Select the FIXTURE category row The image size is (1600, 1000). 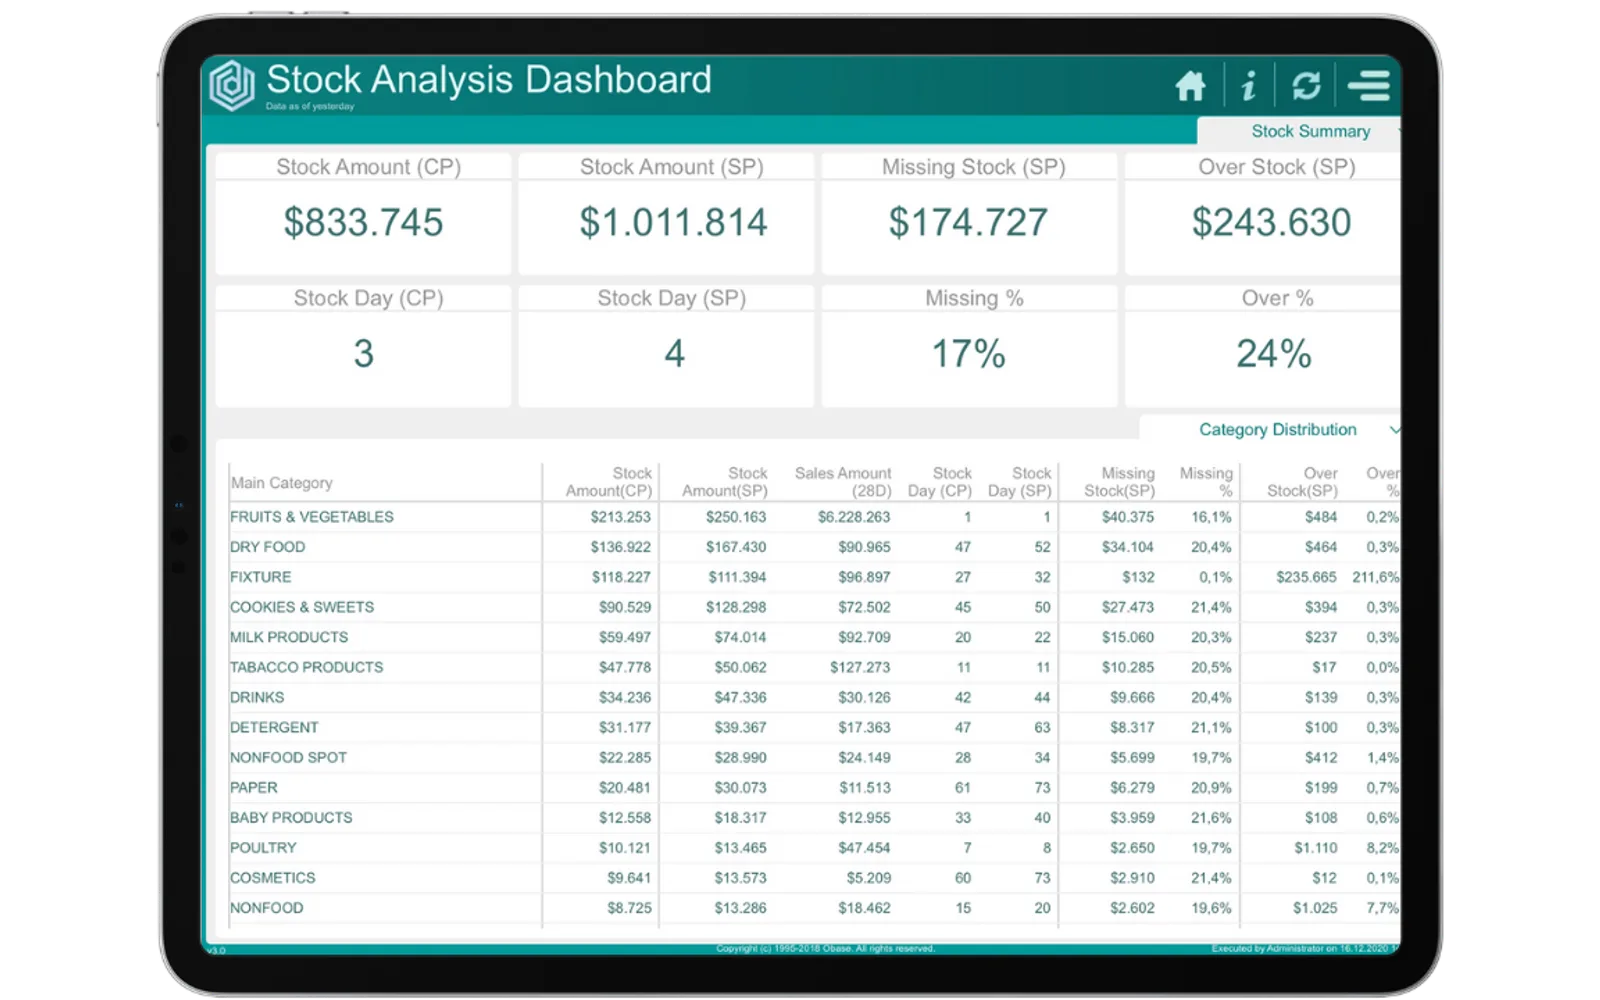tap(814, 577)
